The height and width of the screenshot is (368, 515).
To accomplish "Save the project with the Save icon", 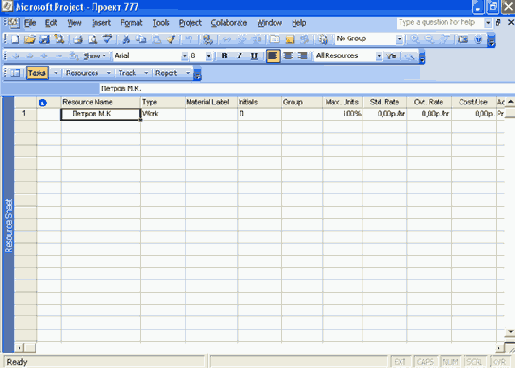I will pos(44,39).
